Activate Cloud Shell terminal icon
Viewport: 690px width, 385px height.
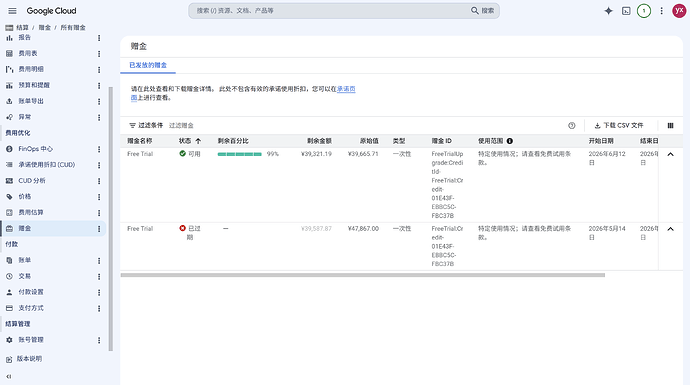point(626,11)
